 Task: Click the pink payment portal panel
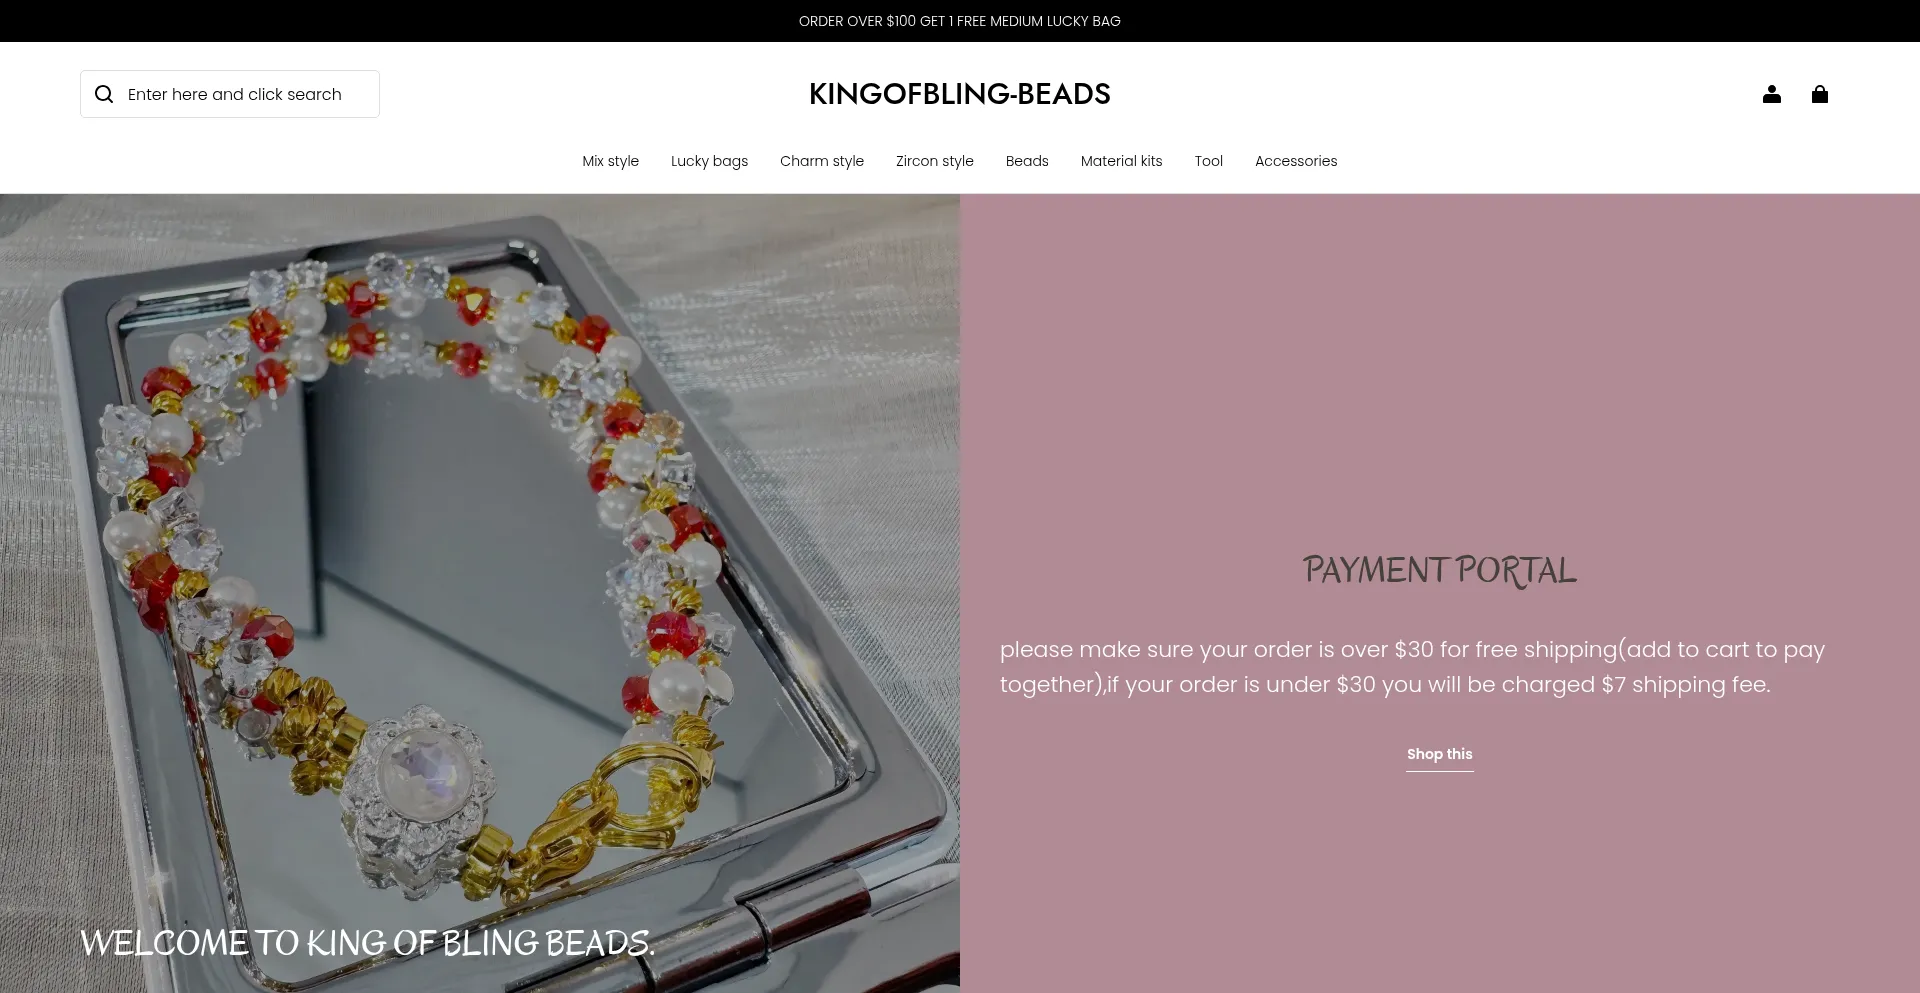click(x=1440, y=593)
